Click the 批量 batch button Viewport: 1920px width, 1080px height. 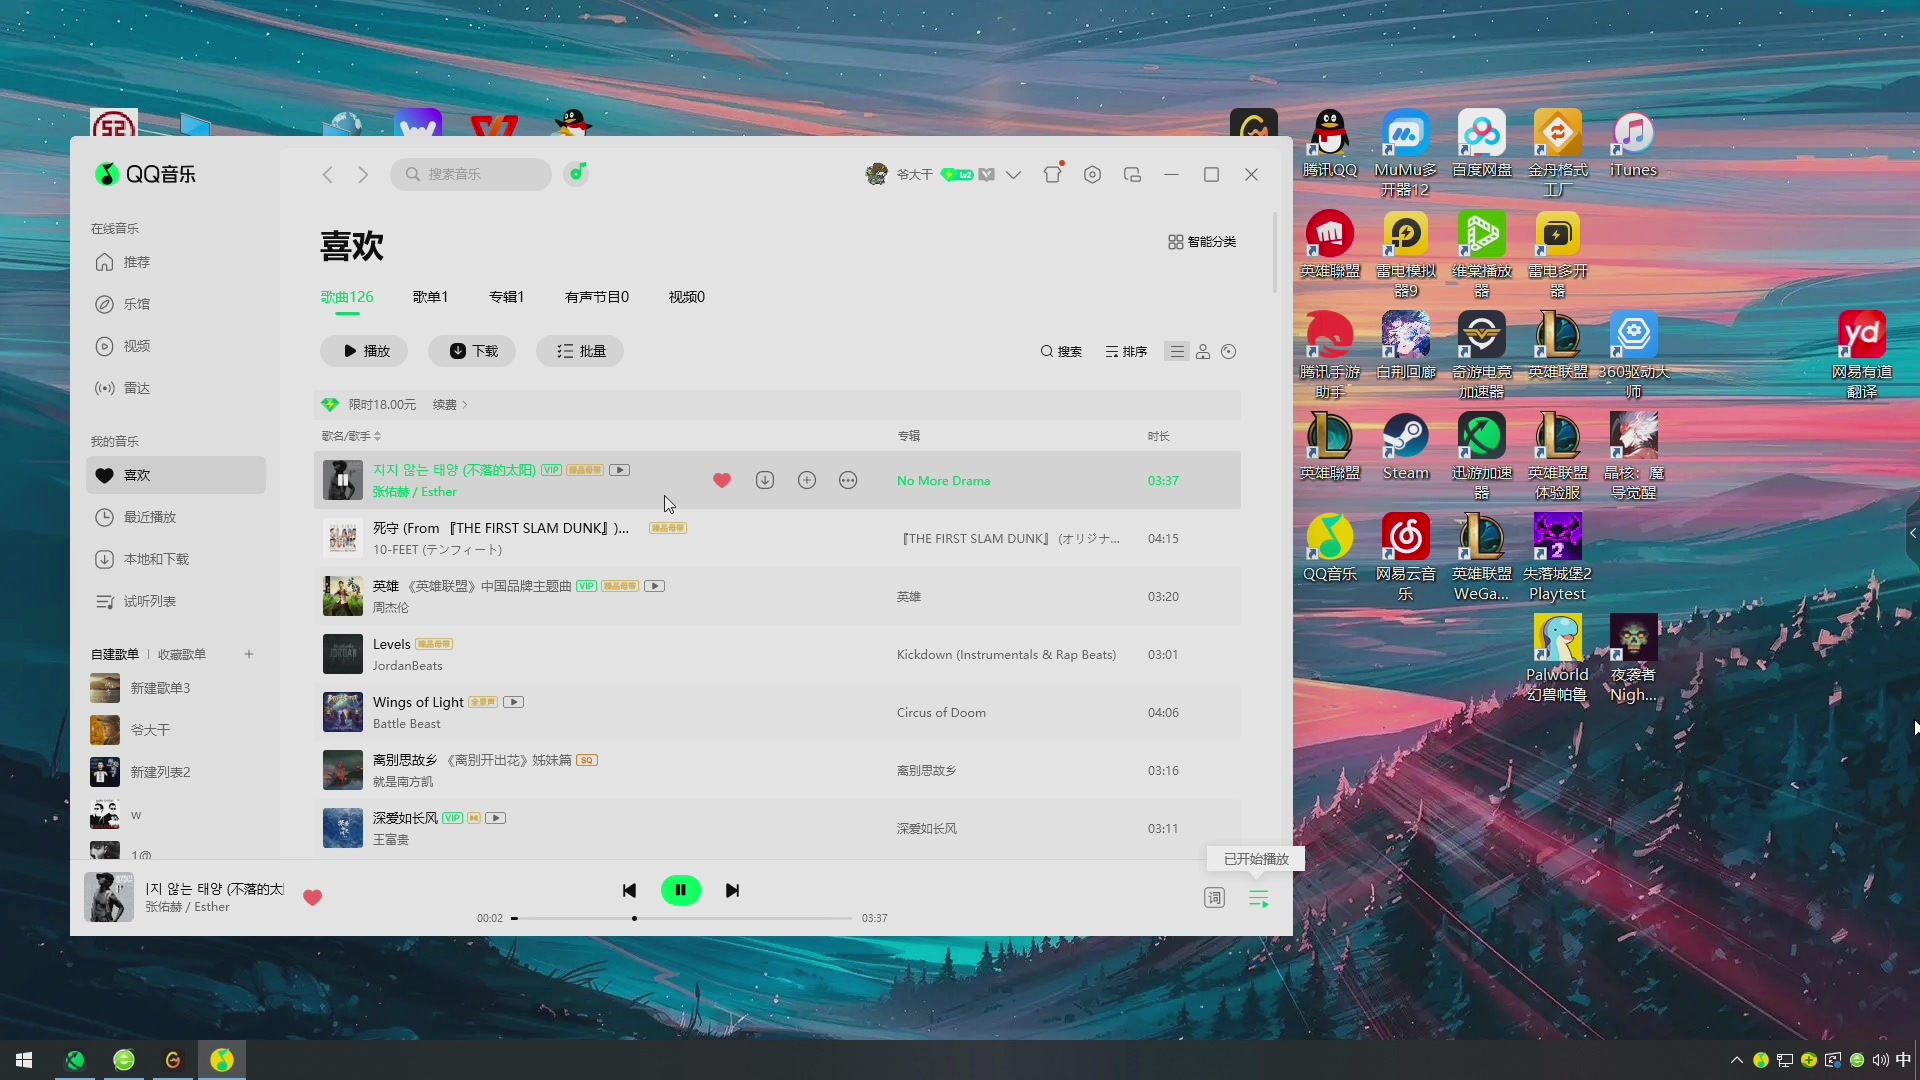click(580, 351)
